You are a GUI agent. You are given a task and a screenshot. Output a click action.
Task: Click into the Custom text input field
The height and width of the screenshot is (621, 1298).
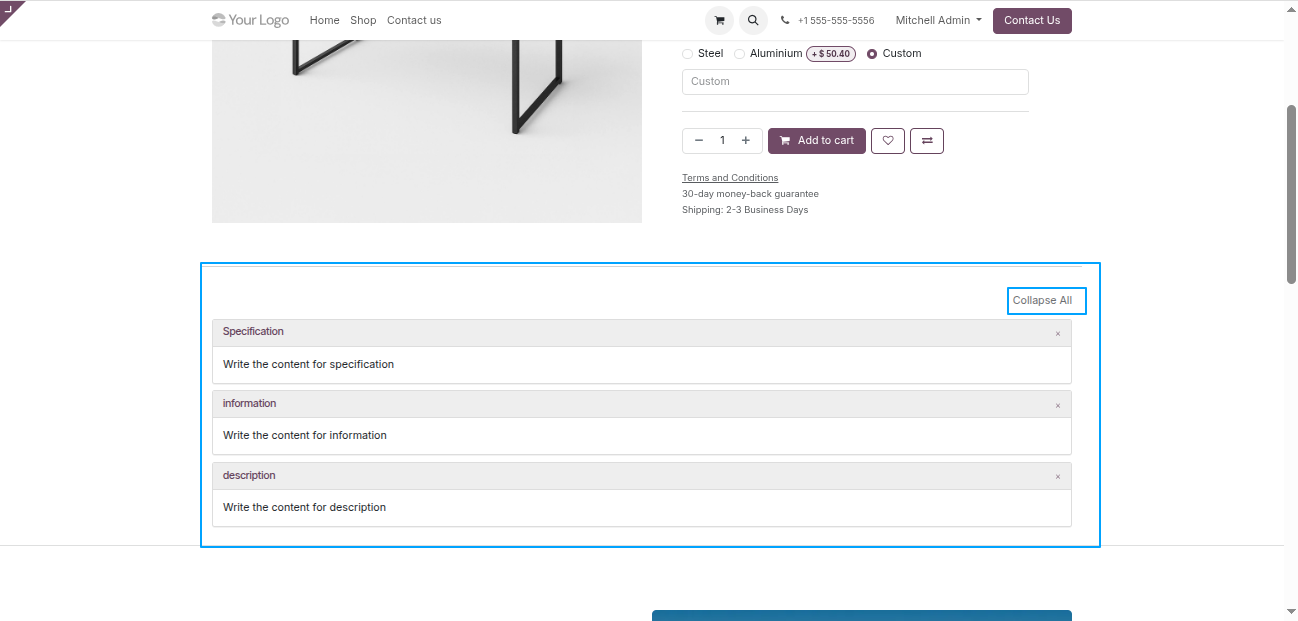coord(854,81)
